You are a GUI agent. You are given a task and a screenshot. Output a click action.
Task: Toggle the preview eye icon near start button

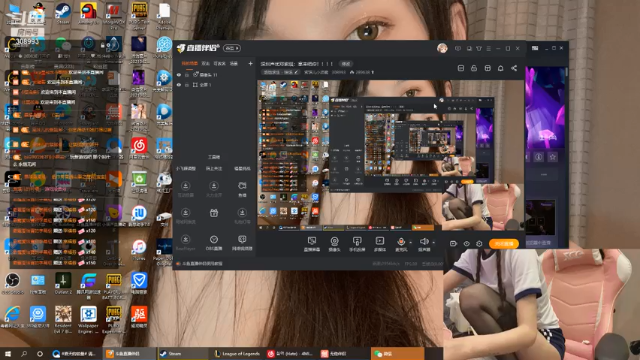[466, 244]
